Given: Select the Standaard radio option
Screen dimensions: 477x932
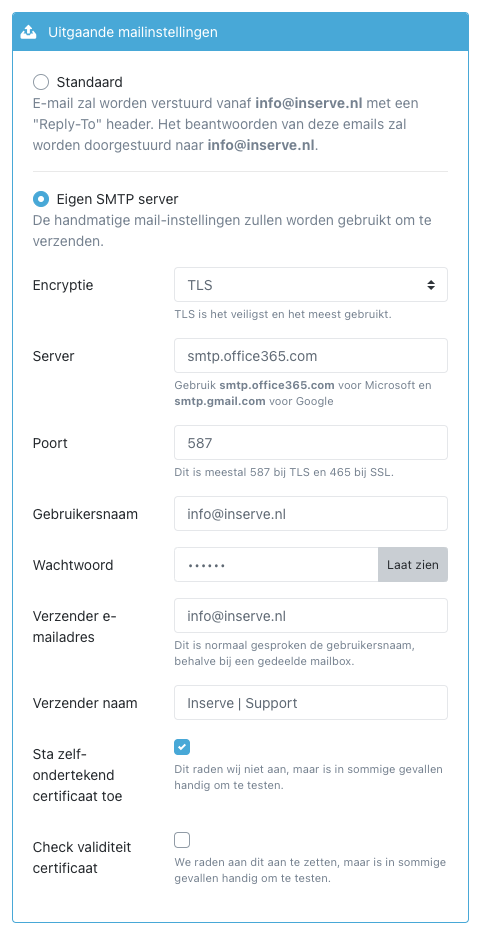Looking at the screenshot, I should coord(41,82).
